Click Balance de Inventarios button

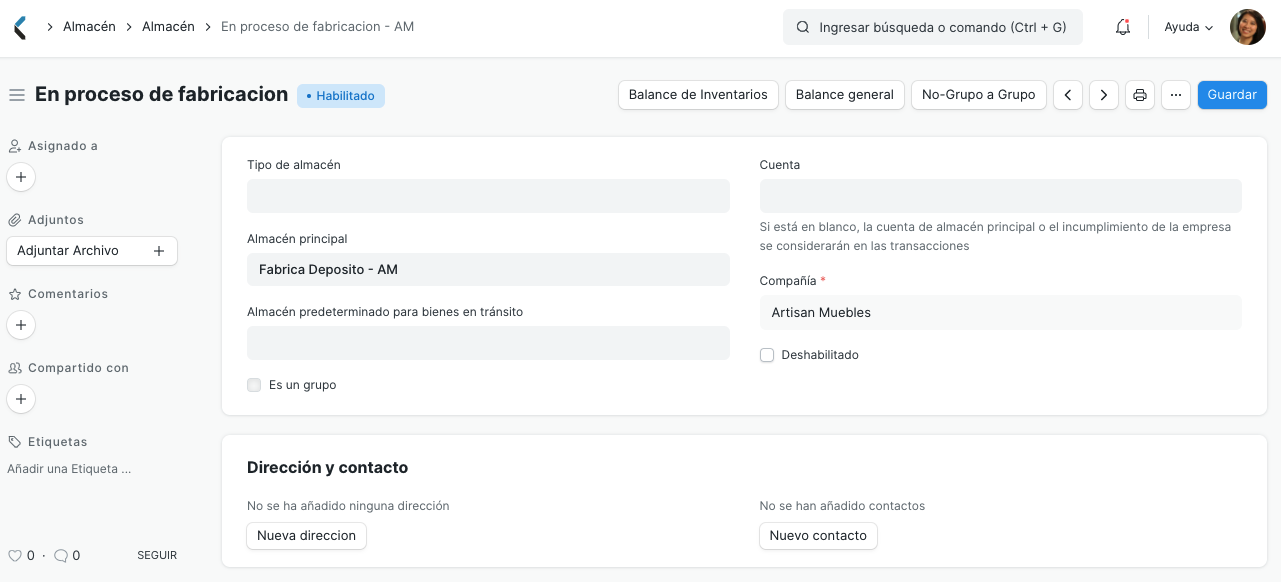[x=698, y=95]
